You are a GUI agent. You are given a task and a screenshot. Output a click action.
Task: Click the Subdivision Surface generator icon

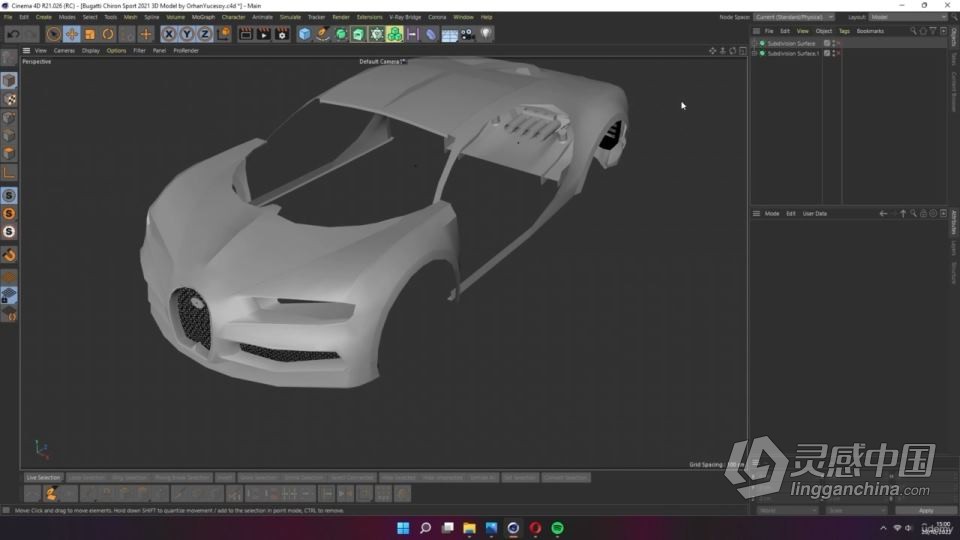(340, 34)
